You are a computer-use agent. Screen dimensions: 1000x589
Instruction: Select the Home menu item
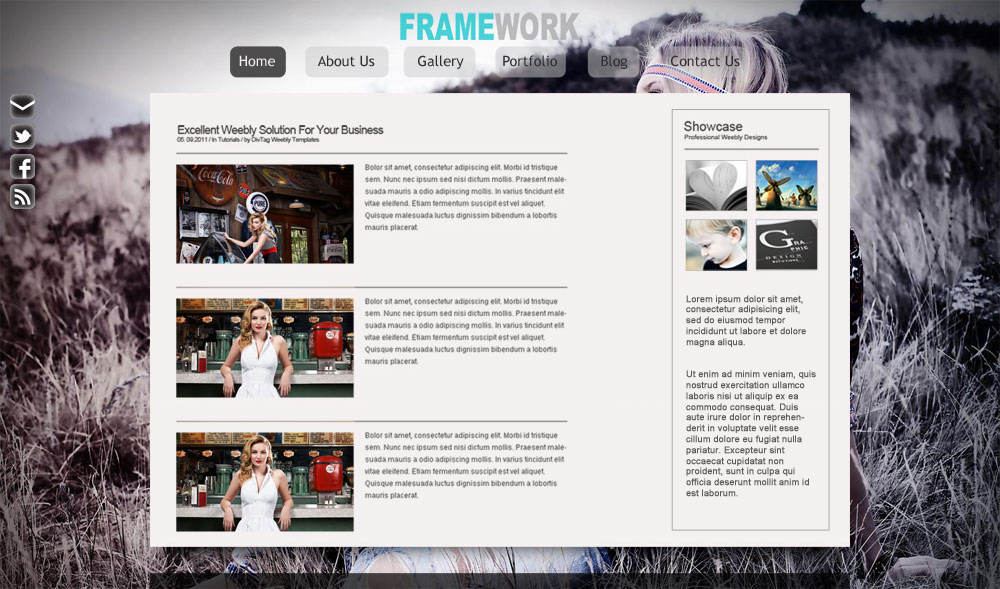(x=257, y=61)
